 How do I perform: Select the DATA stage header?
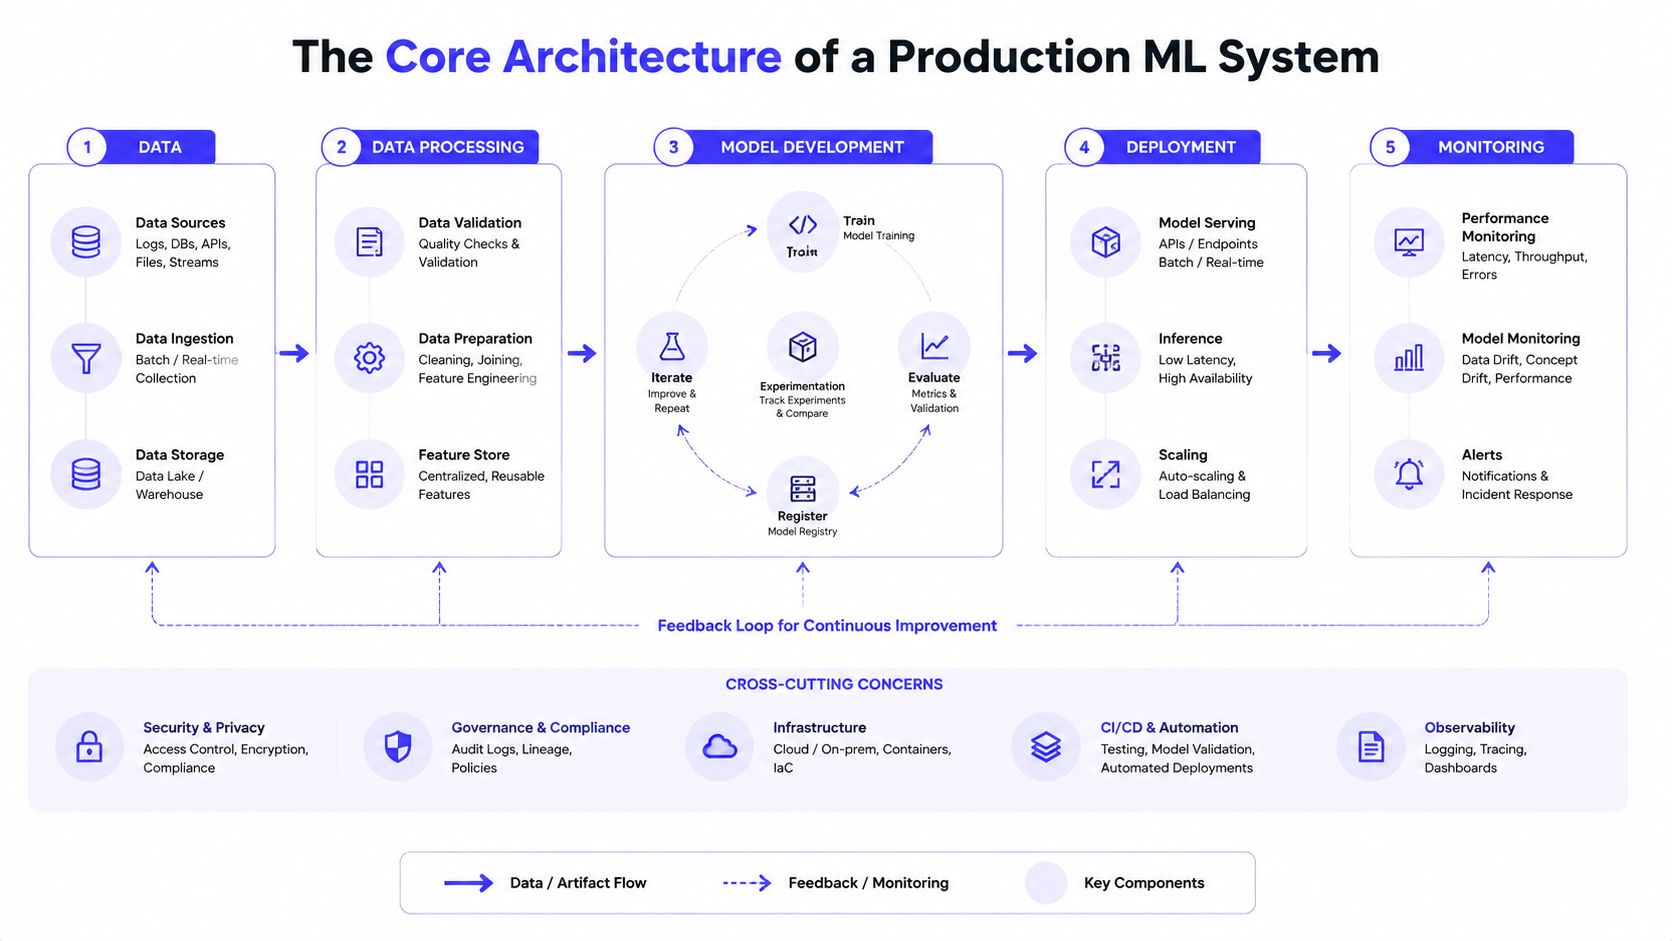(141, 147)
